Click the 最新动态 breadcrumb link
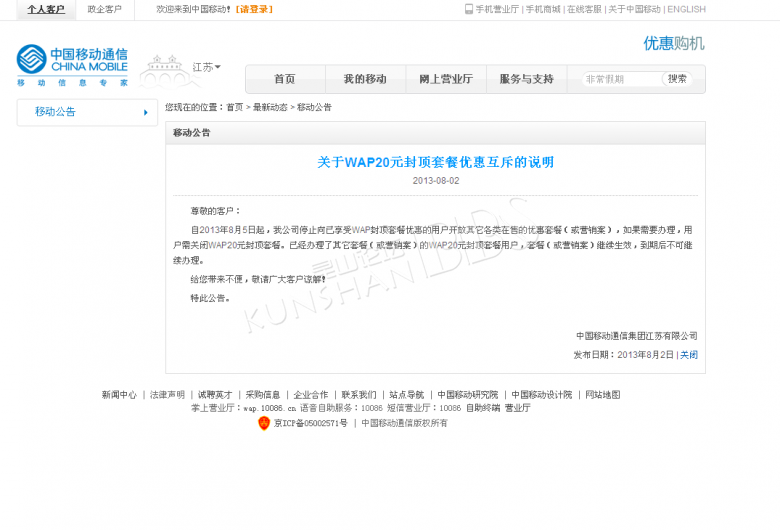 270,107
